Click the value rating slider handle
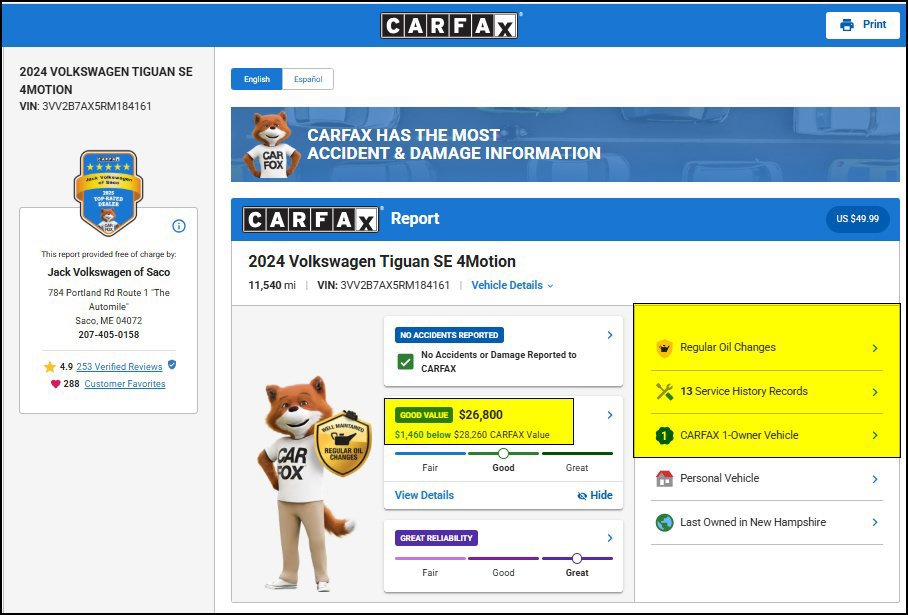 click(x=503, y=453)
